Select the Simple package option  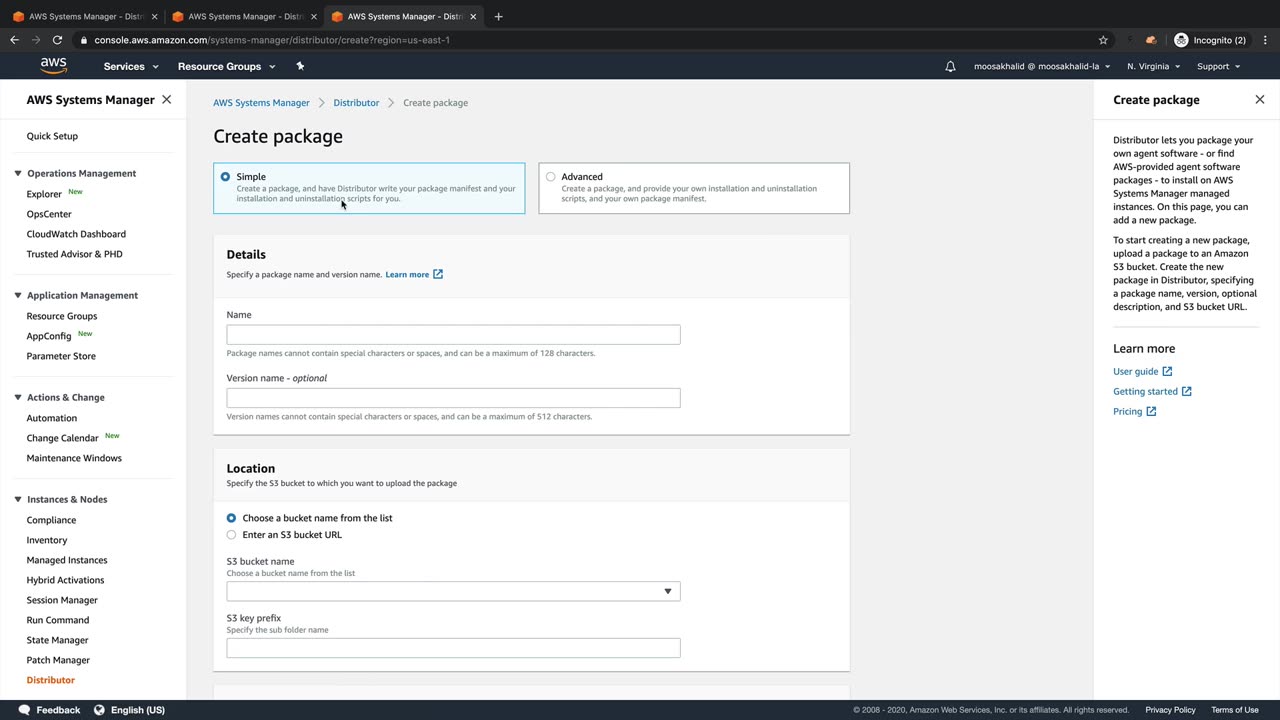tap(226, 177)
